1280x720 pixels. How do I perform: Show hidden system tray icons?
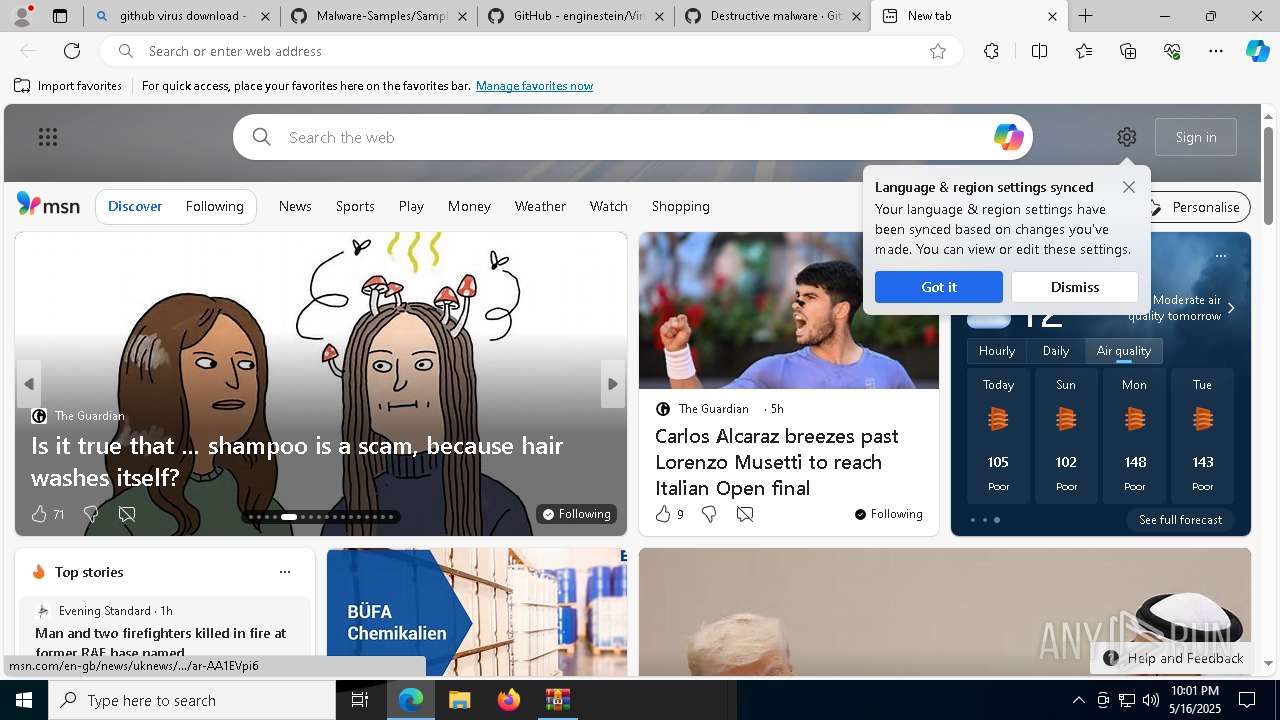point(1078,700)
